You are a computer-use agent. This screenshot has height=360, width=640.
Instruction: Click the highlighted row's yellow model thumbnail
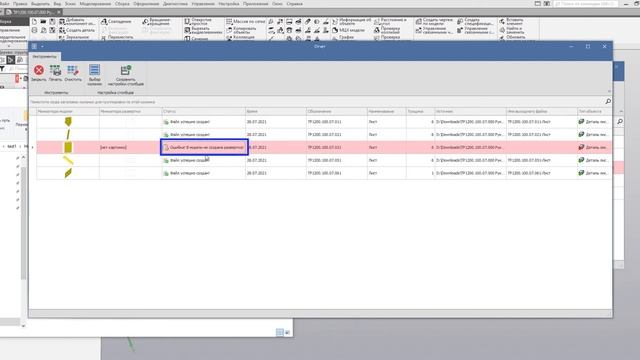pyautogui.click(x=68, y=147)
